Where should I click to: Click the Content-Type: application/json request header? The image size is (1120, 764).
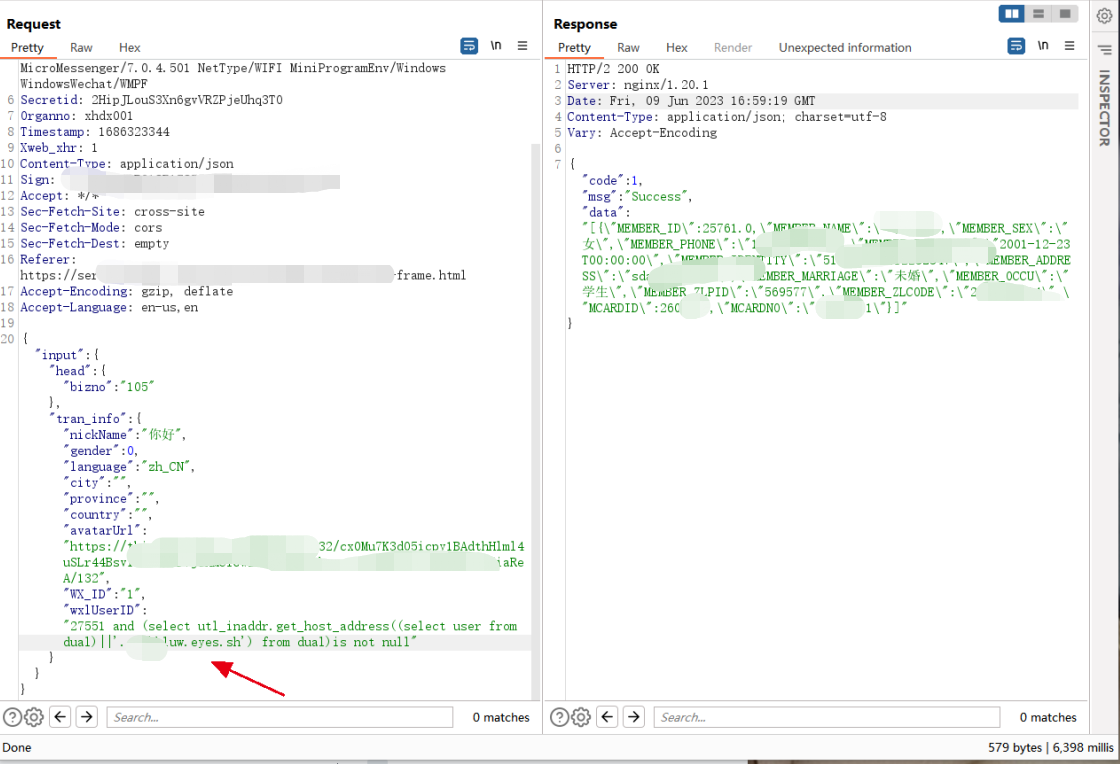[x=127, y=164]
